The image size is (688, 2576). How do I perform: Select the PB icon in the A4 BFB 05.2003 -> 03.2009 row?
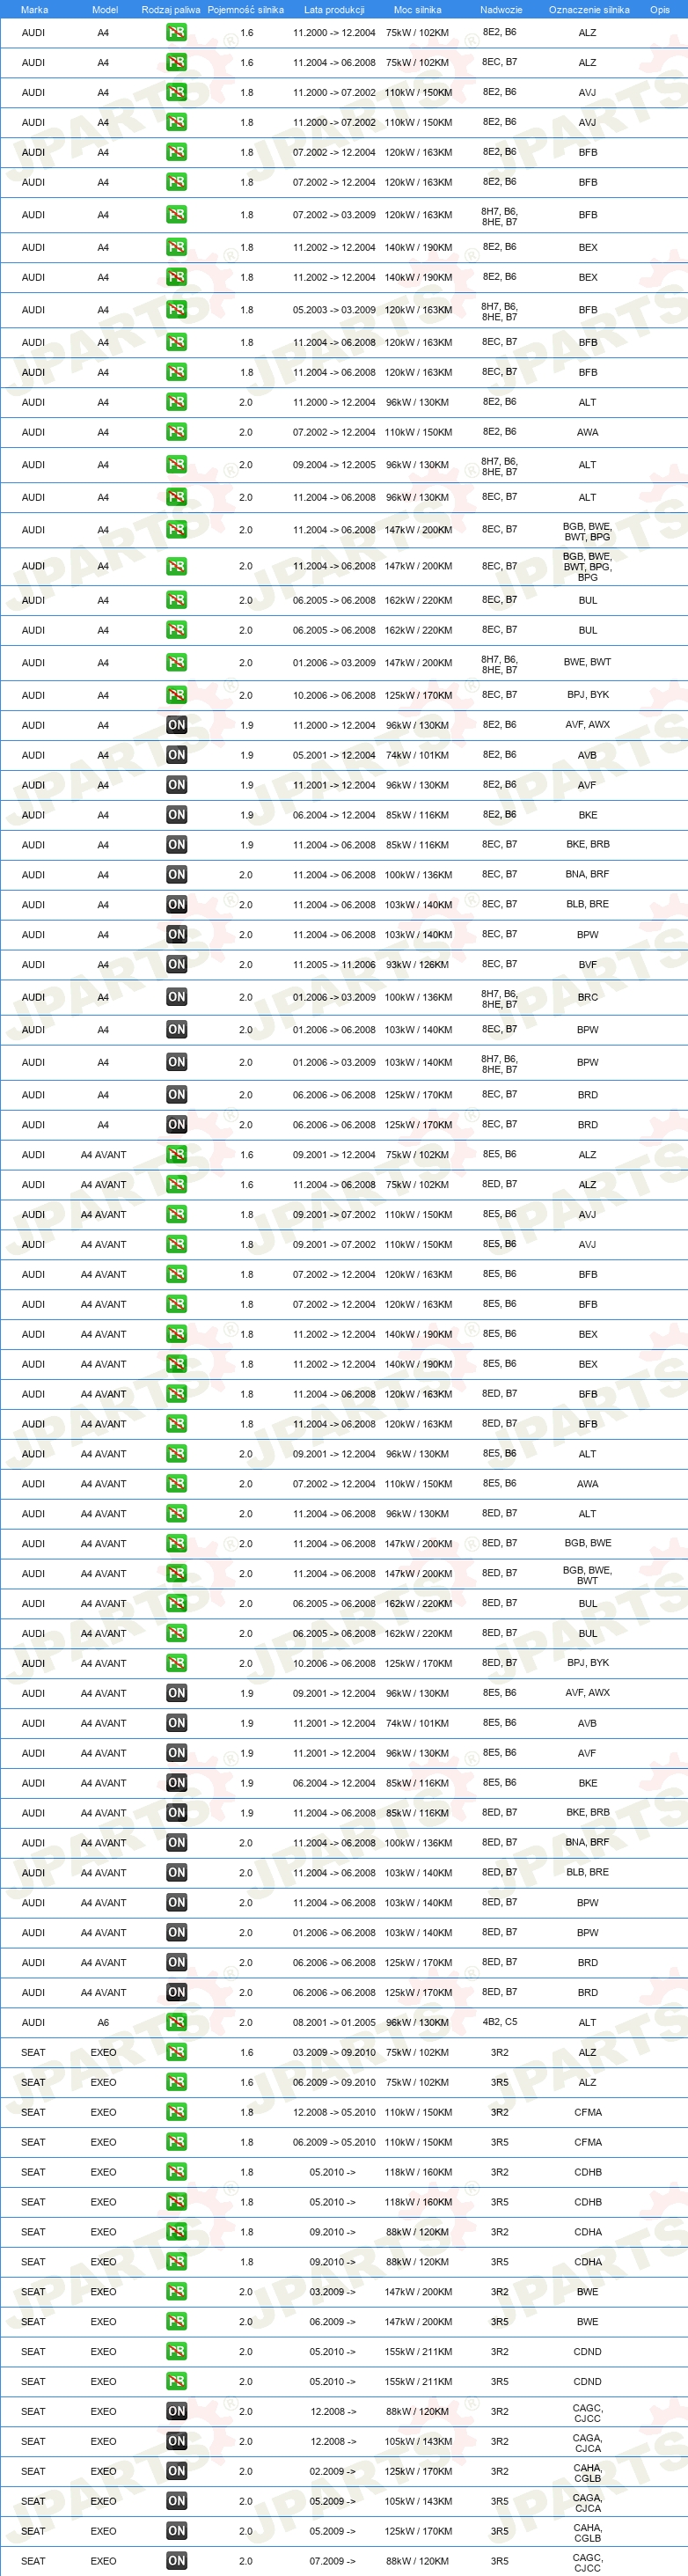pos(176,309)
